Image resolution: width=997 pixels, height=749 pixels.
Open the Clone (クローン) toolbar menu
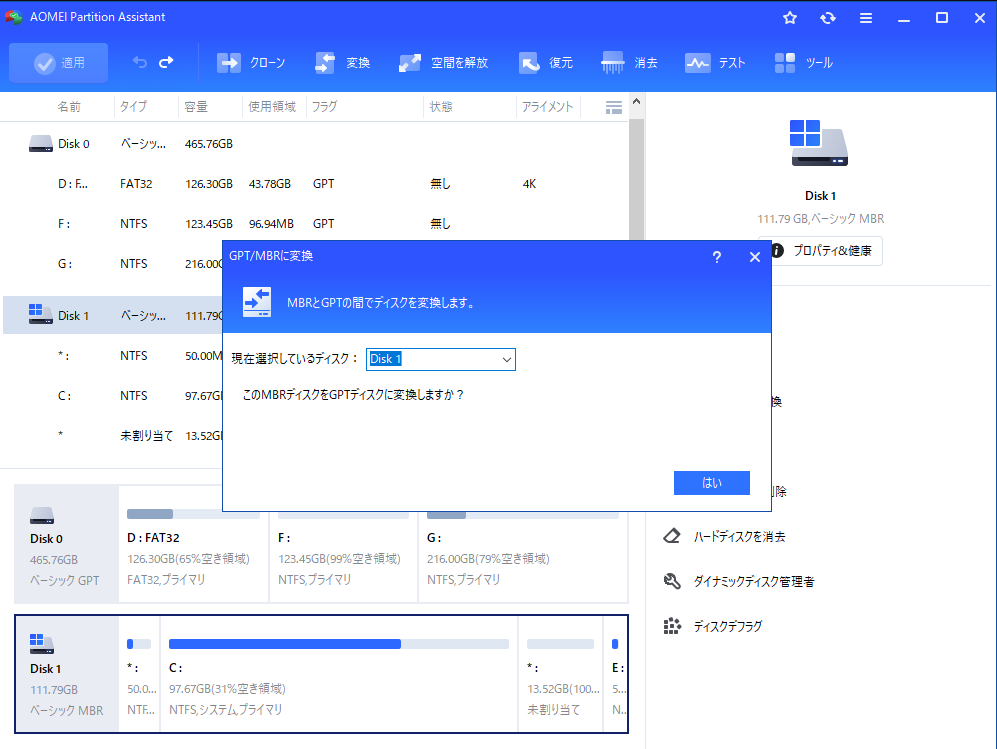[x=251, y=63]
